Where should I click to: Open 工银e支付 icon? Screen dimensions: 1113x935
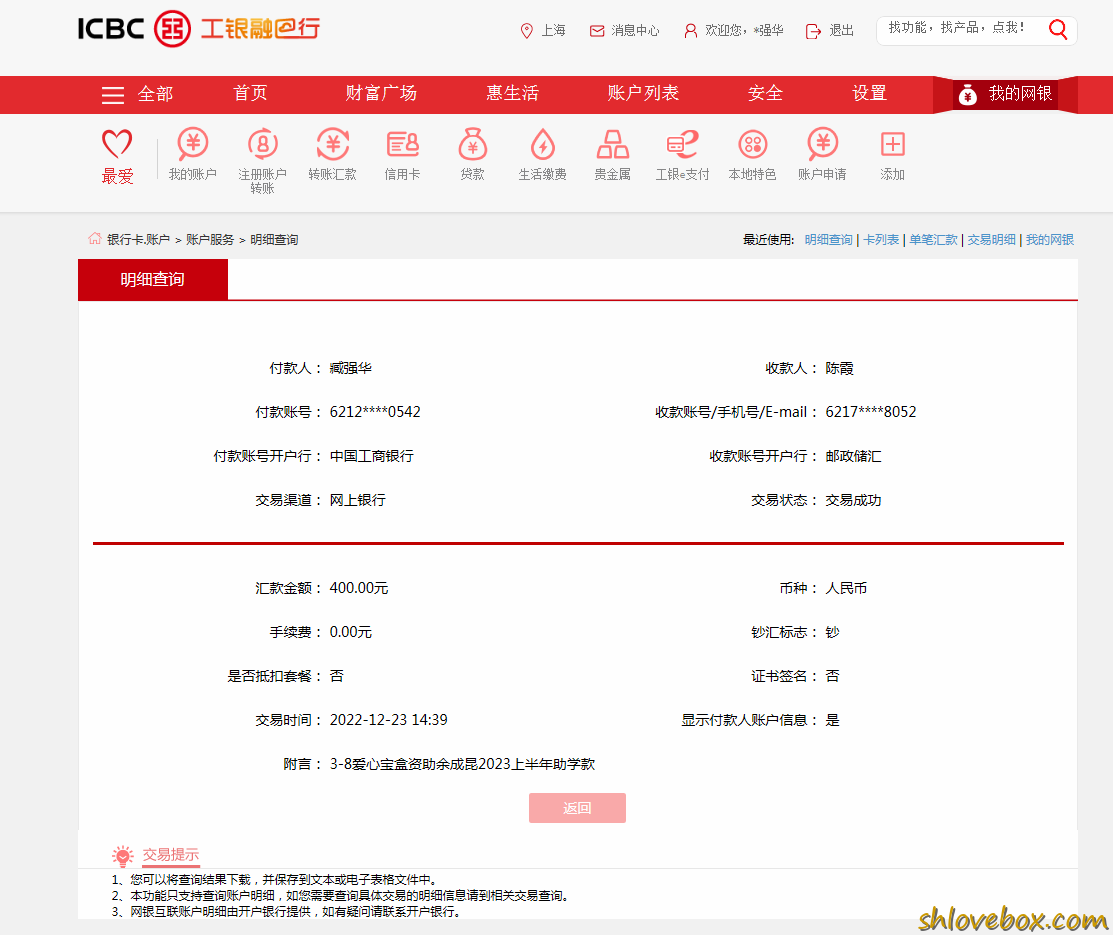coord(682,144)
